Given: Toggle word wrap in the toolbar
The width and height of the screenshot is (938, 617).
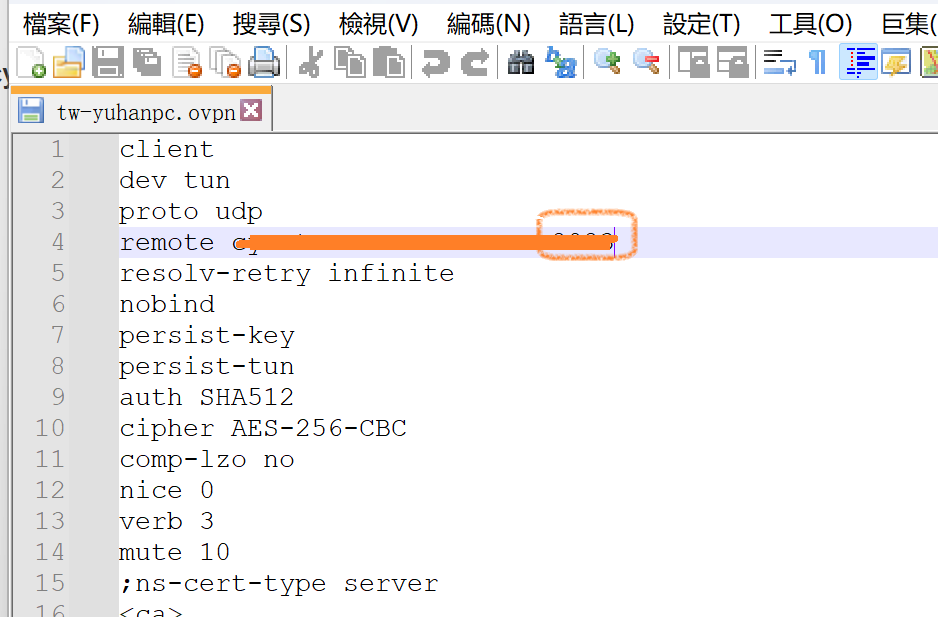Looking at the screenshot, I should [x=779, y=63].
